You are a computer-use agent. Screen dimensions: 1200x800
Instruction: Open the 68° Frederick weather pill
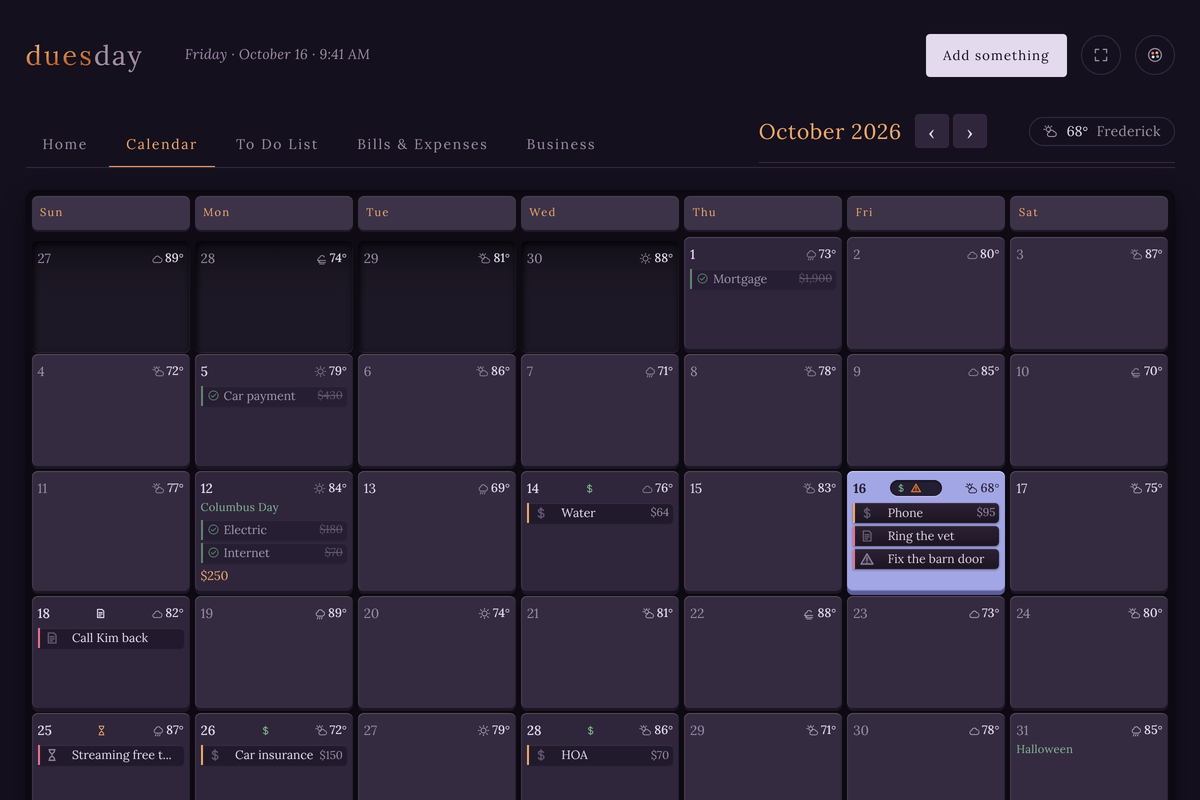[1102, 131]
